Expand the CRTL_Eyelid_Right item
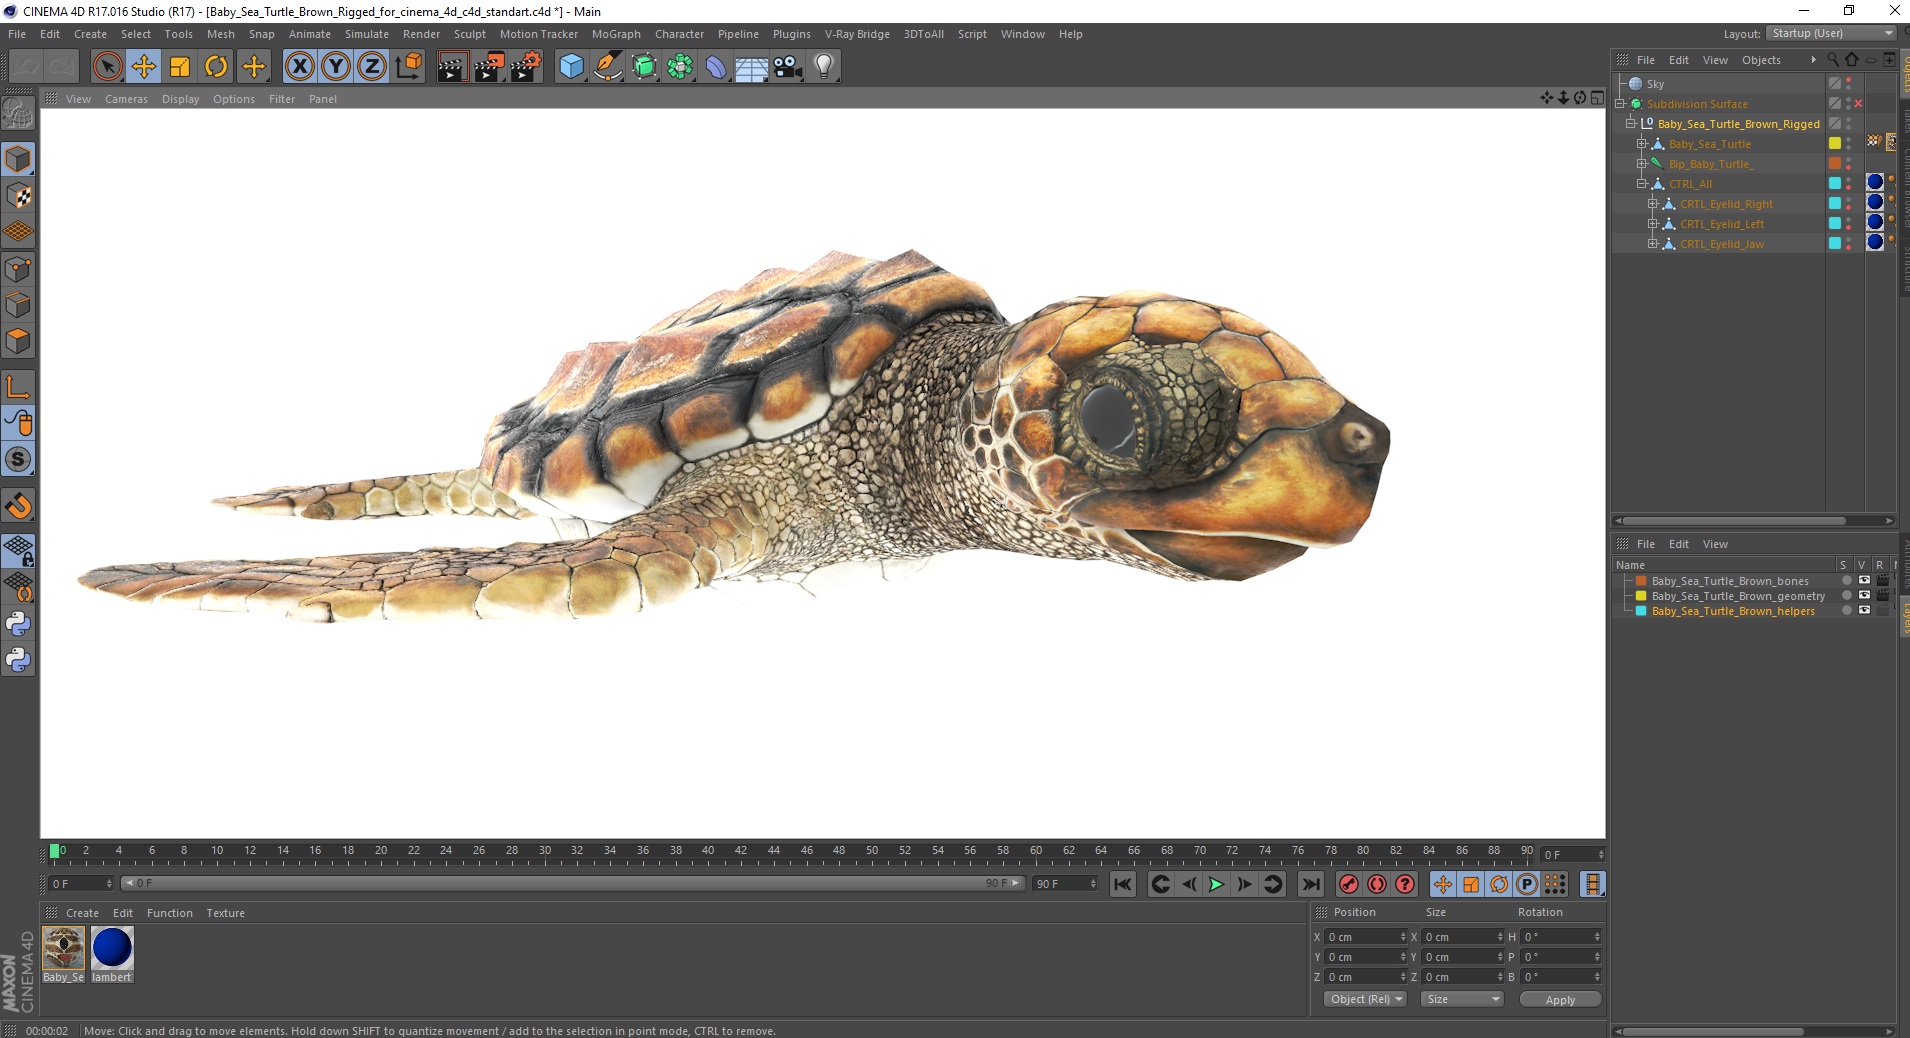 [x=1652, y=204]
